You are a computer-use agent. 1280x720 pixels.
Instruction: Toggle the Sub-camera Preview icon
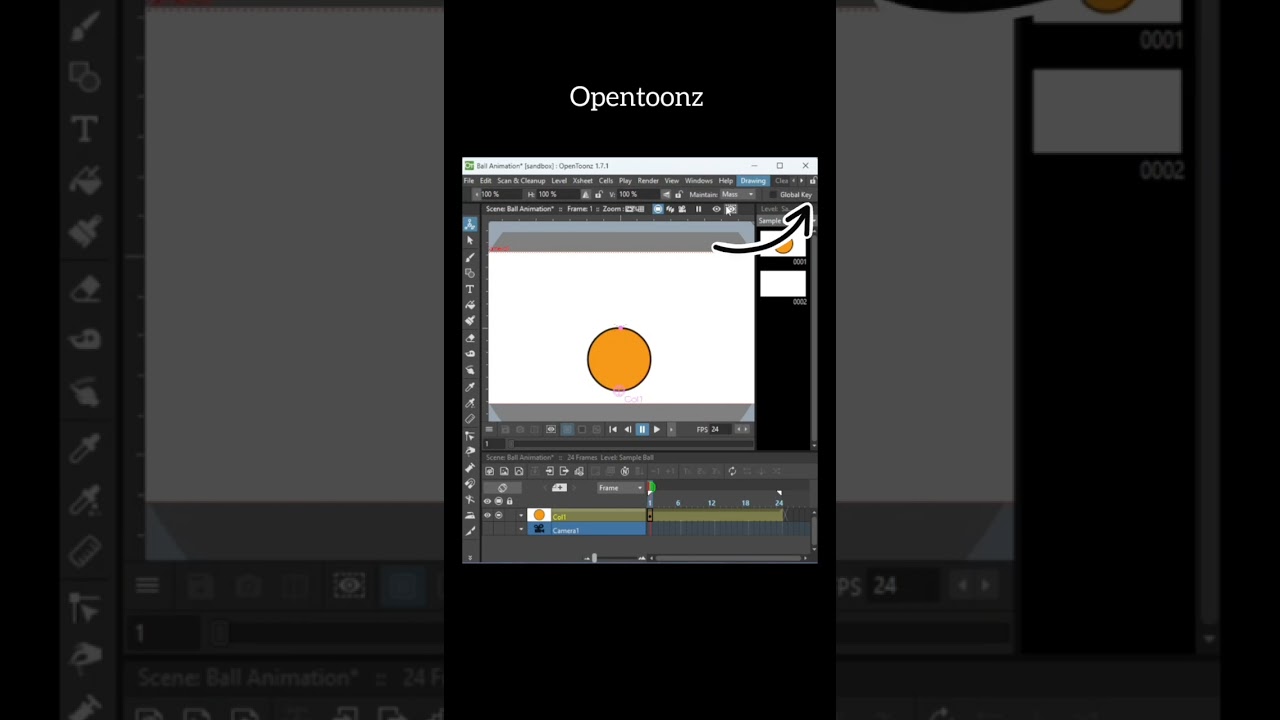731,209
